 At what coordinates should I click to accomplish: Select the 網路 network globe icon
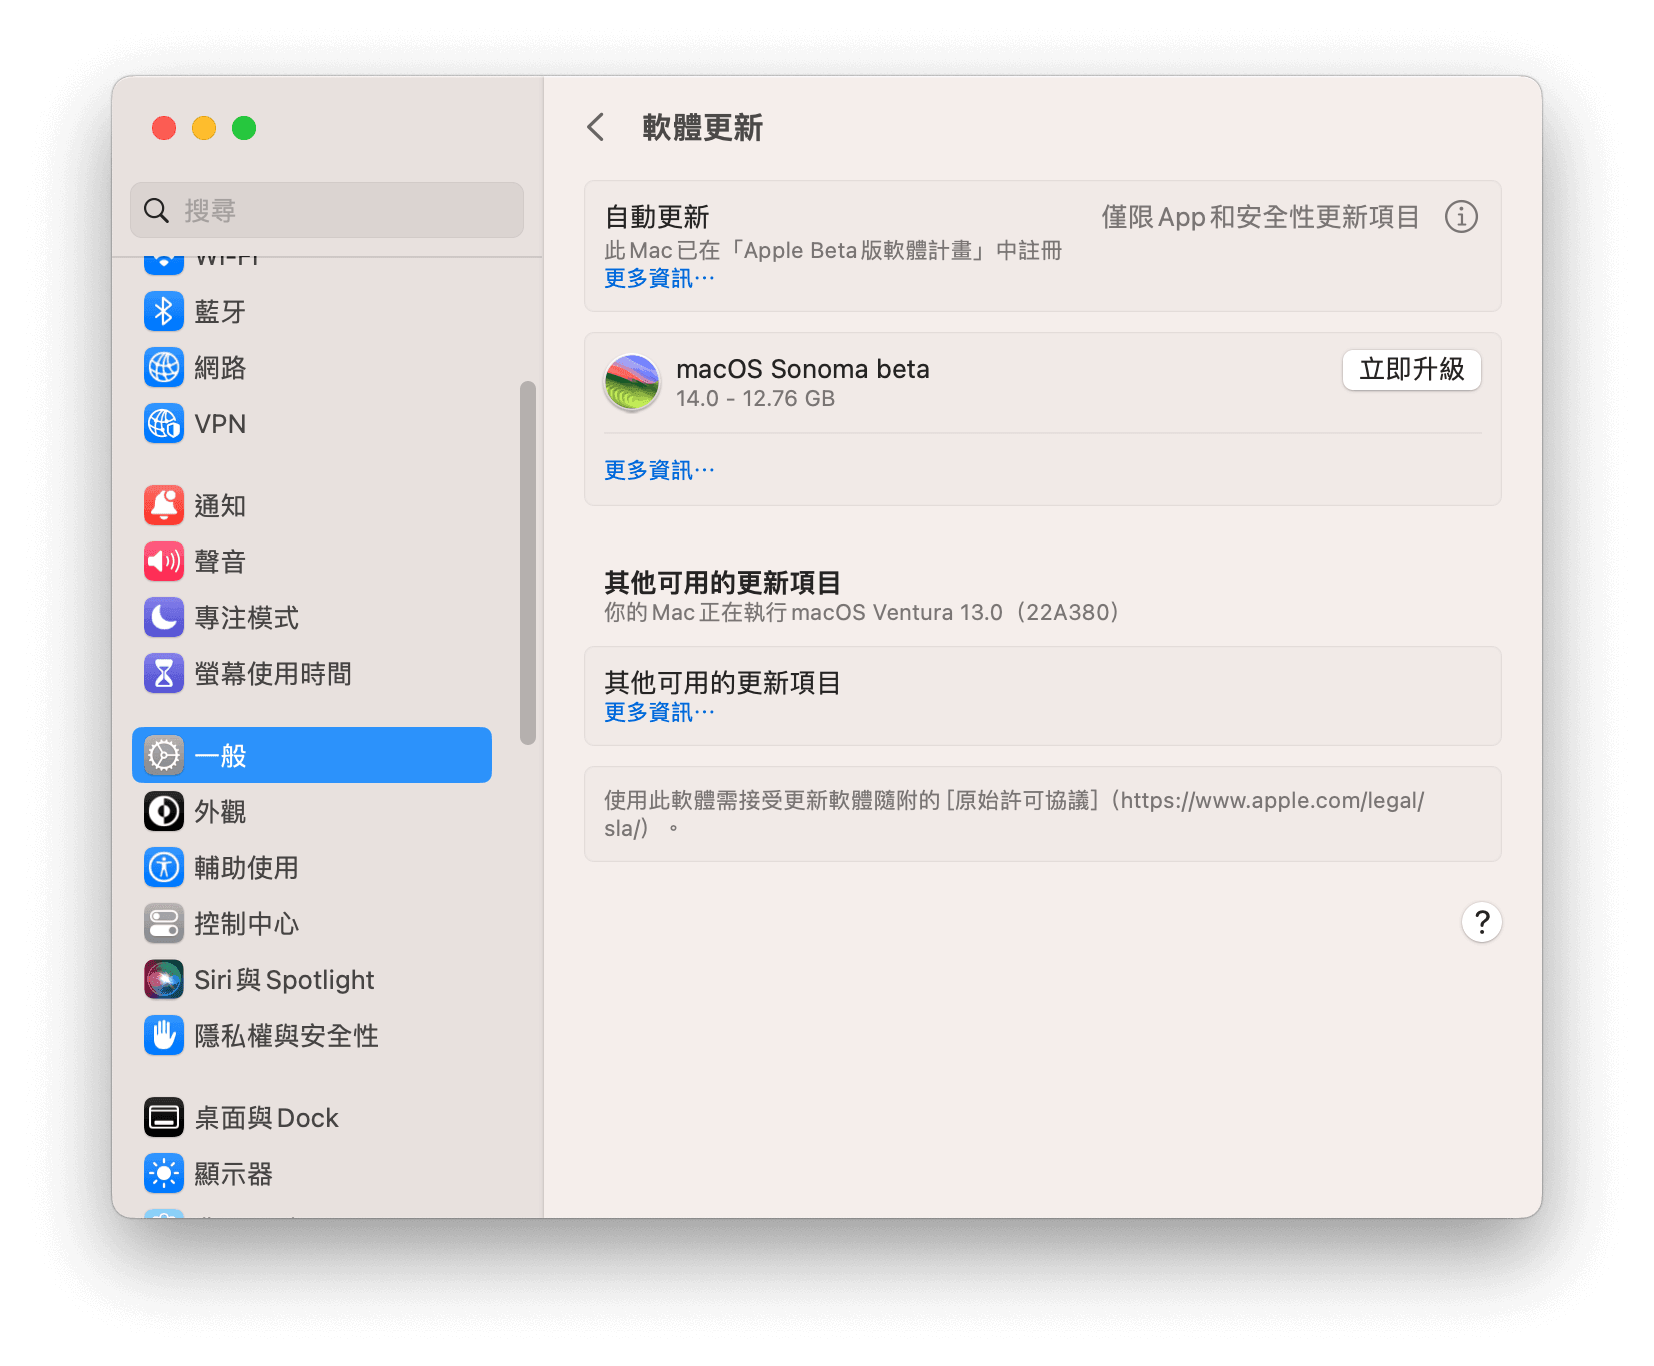pyautogui.click(x=164, y=367)
